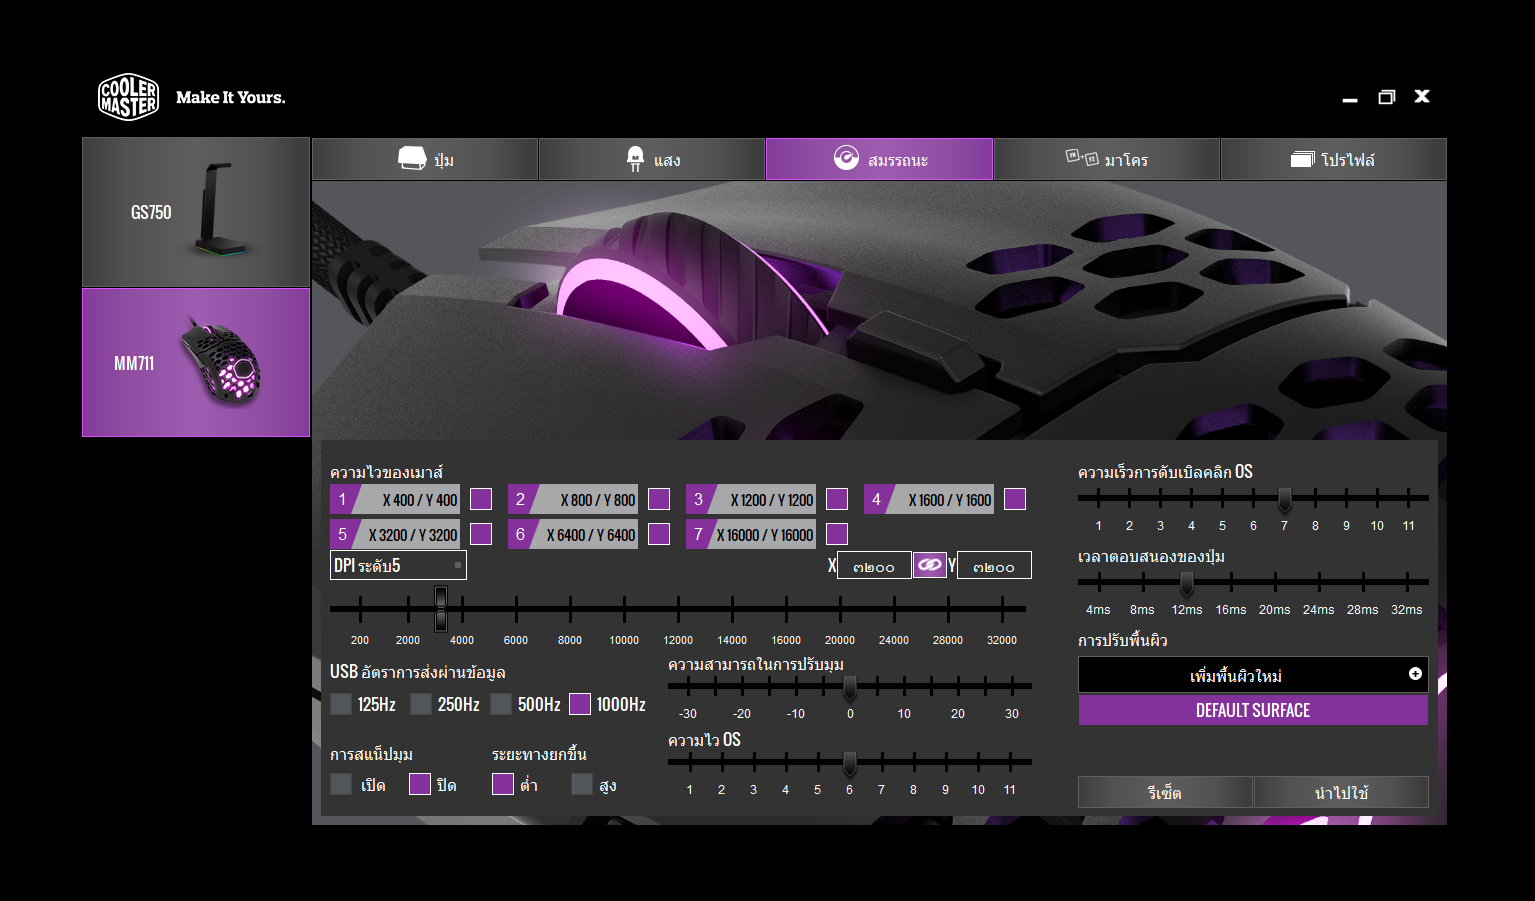Open the แสง lighting tab
The width and height of the screenshot is (1535, 901).
coord(652,159)
